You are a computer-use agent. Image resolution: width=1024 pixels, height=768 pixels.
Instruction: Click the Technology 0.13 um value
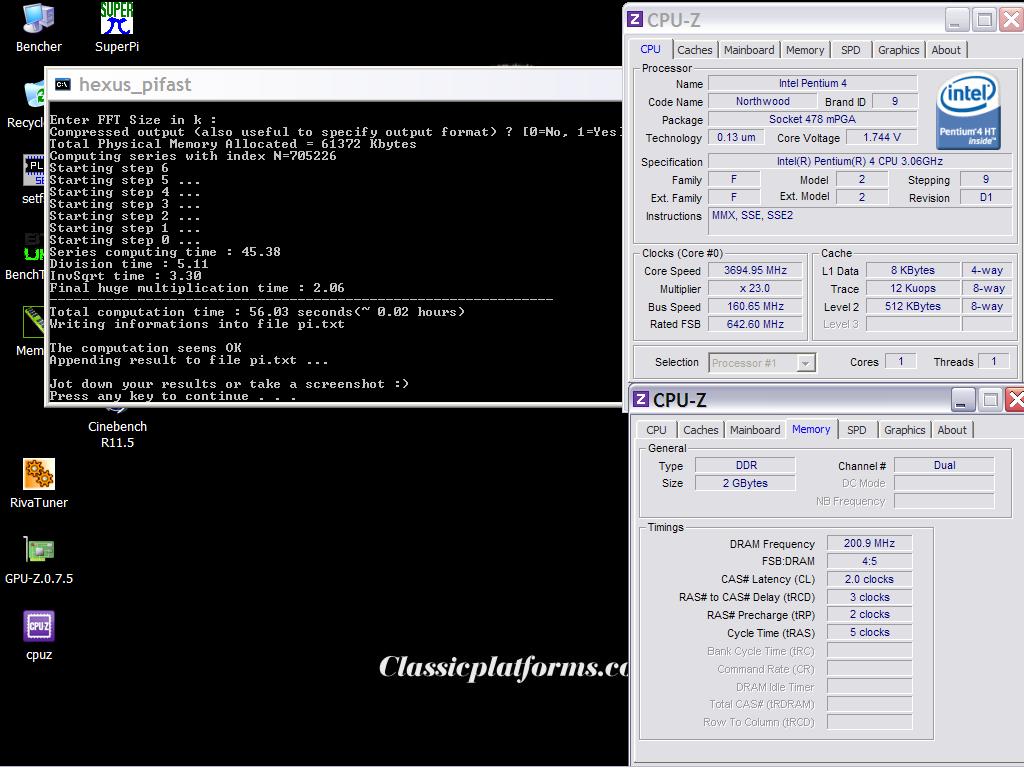[736, 137]
